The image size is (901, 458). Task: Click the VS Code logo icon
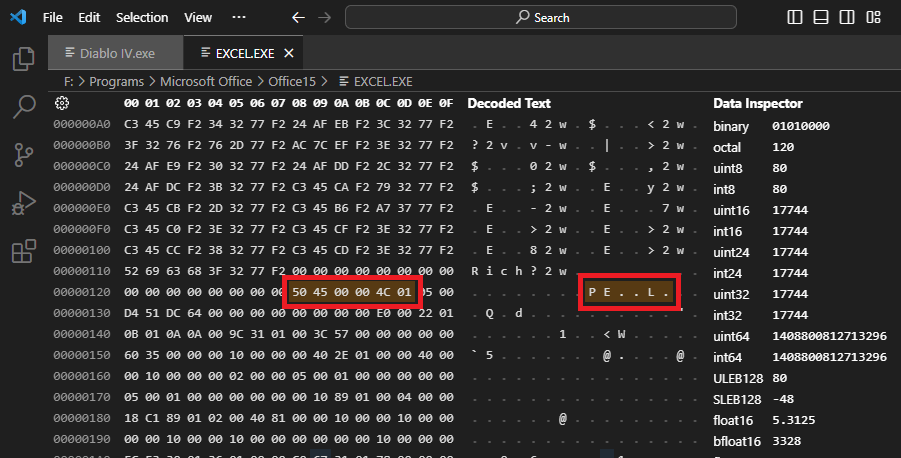[18, 17]
